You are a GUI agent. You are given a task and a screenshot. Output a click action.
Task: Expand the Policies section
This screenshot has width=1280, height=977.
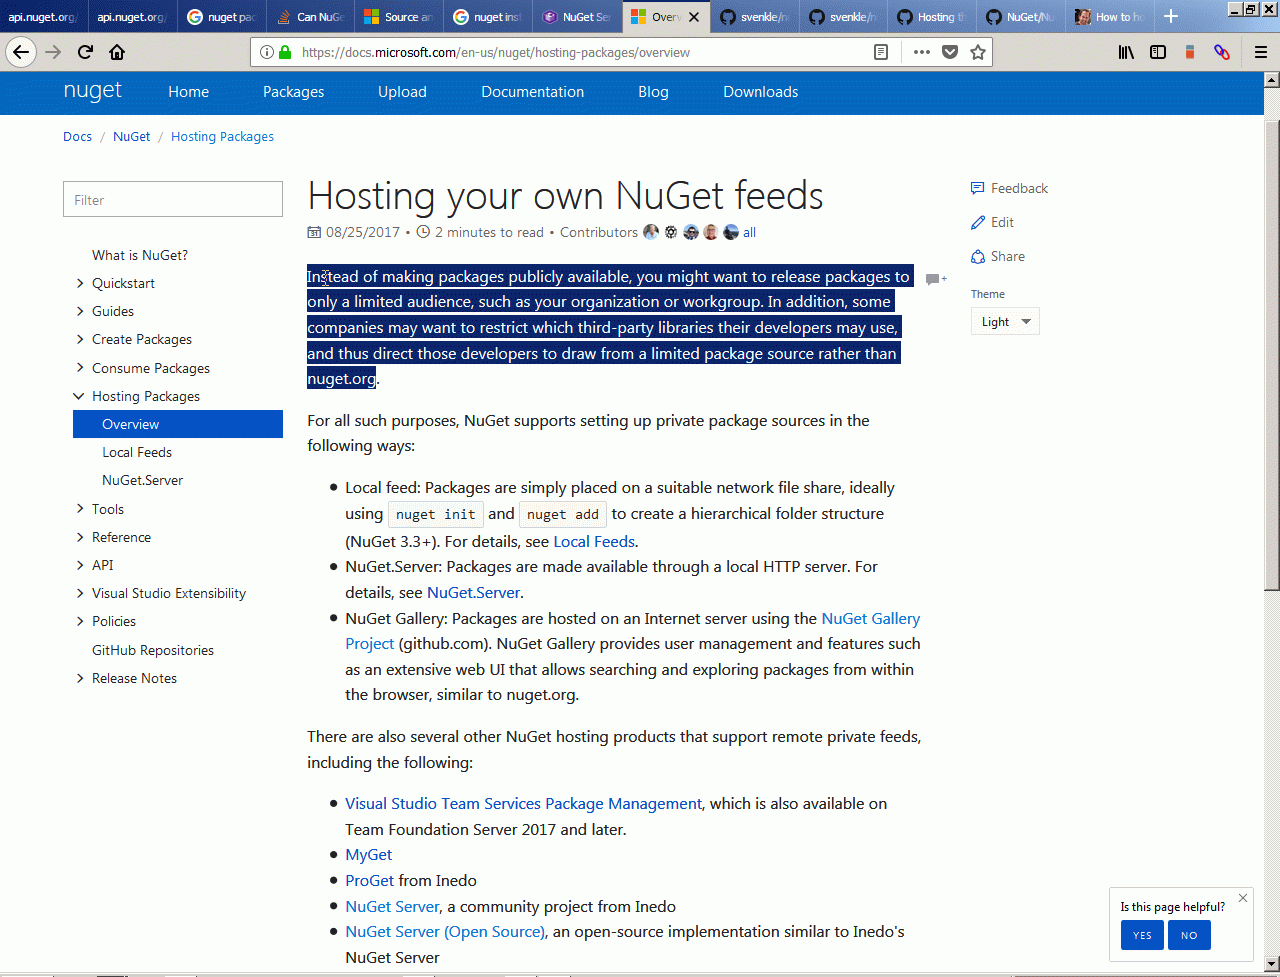pyautogui.click(x=80, y=621)
